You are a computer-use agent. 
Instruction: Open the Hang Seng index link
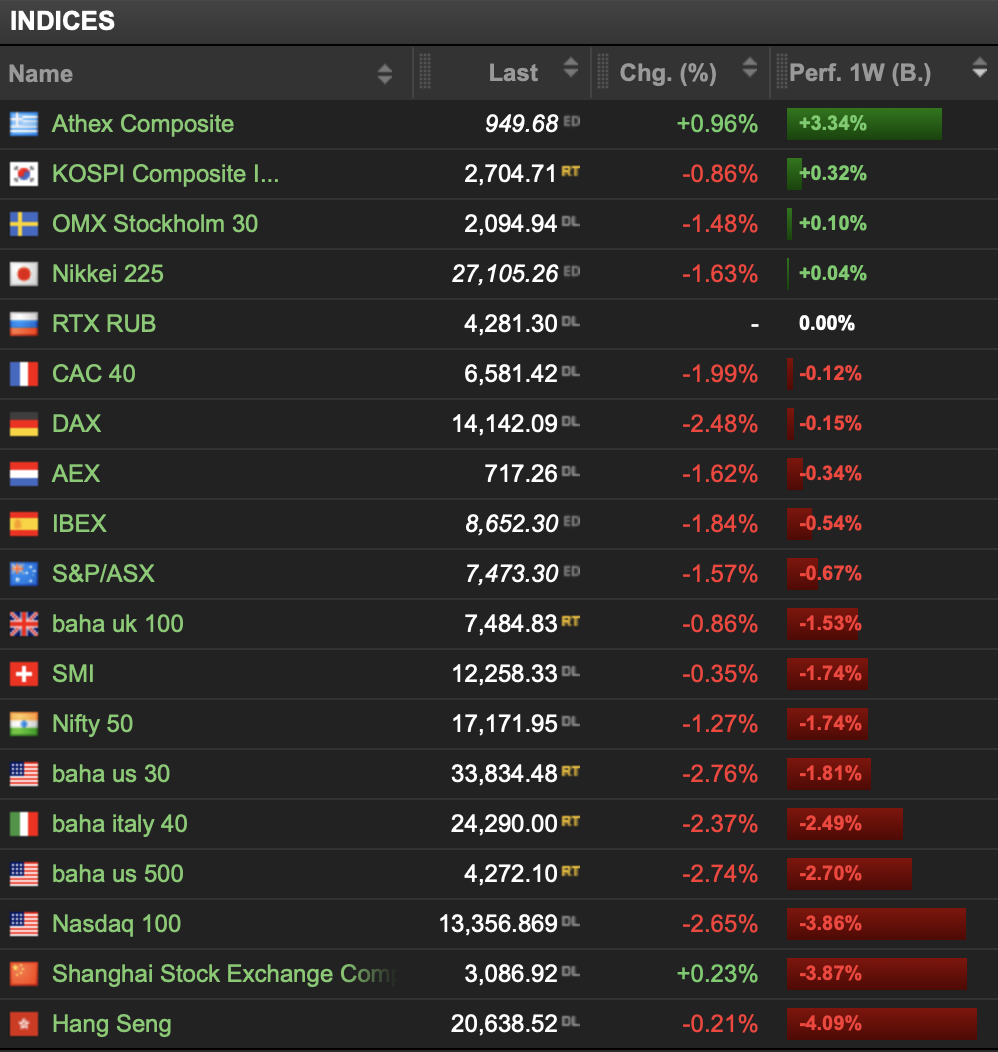(x=112, y=1024)
